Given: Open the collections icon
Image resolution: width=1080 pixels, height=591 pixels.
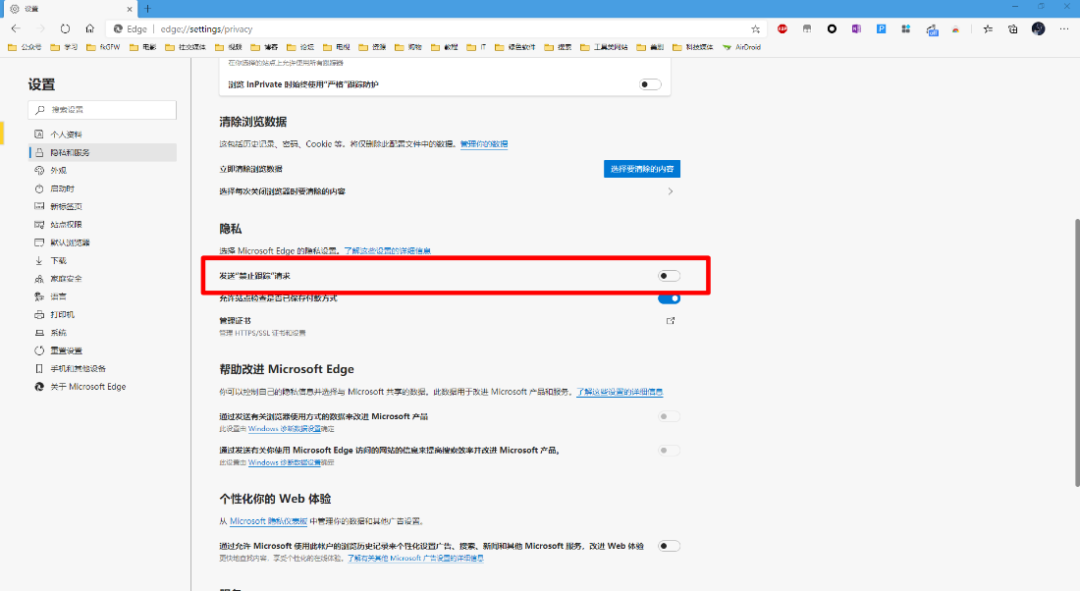Looking at the screenshot, I should [1012, 29].
